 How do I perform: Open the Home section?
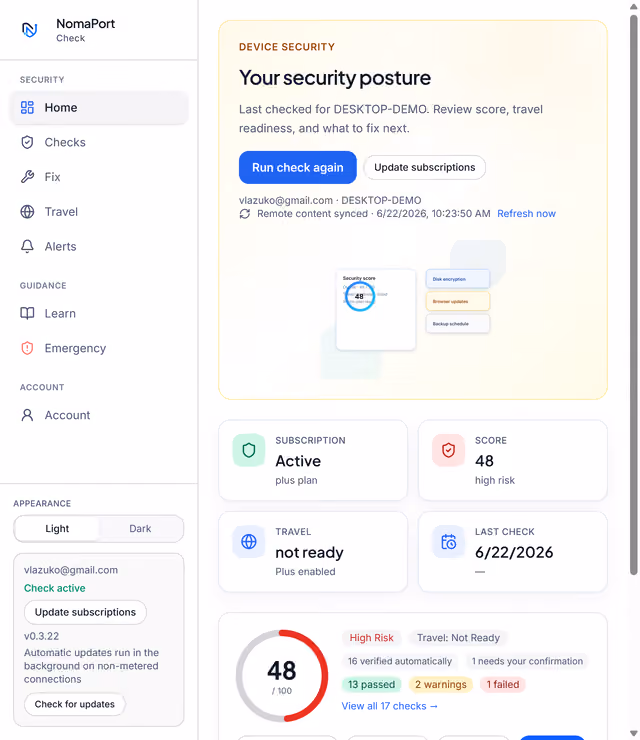(x=99, y=108)
